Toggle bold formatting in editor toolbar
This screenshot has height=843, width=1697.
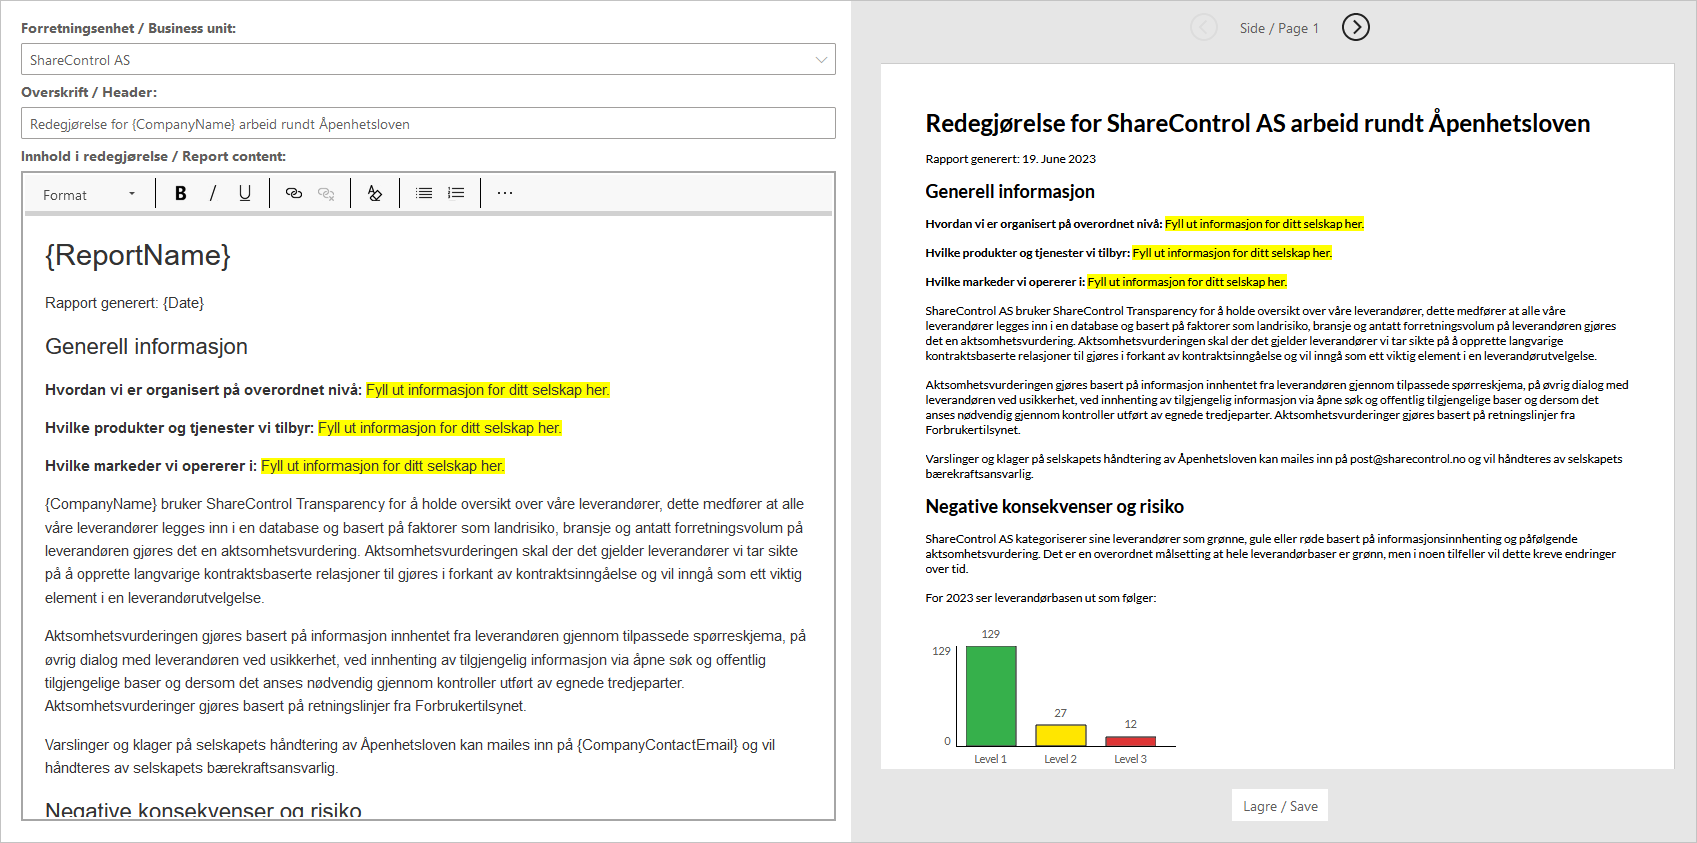point(181,194)
